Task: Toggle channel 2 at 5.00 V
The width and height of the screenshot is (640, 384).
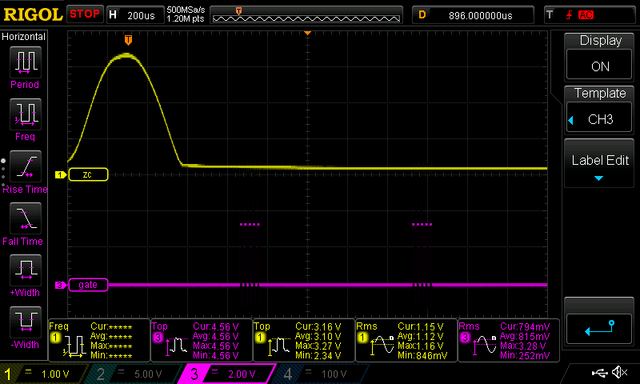Action: click(x=131, y=374)
